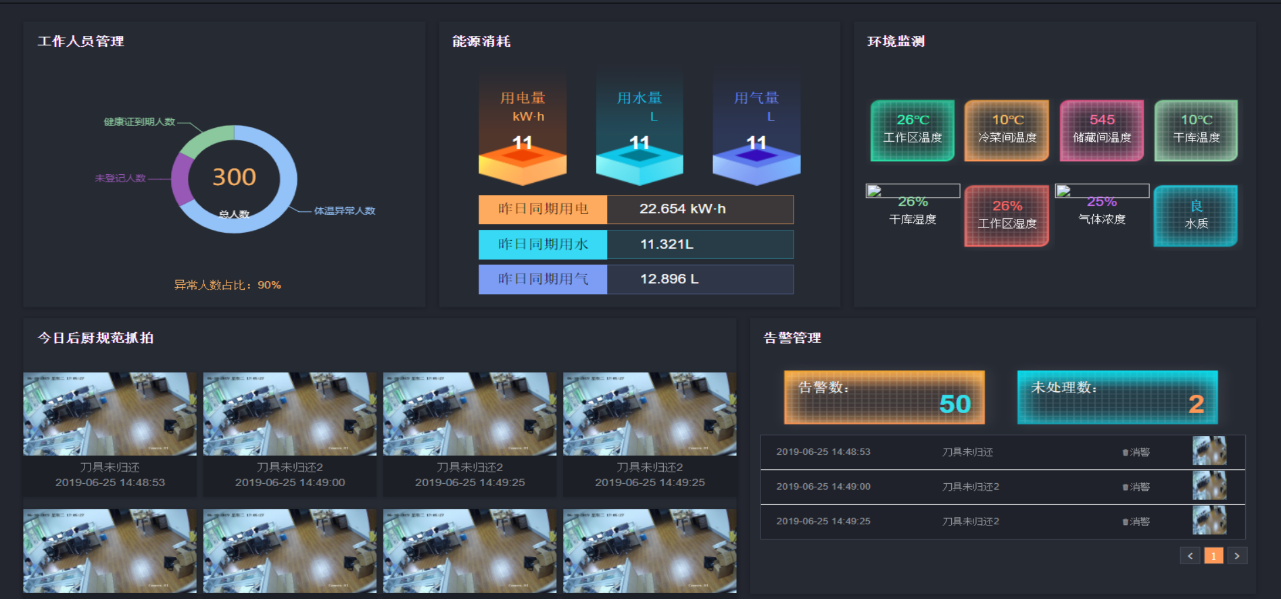Go to the next alarm page
The width and height of the screenshot is (1281, 599).
tap(1237, 556)
